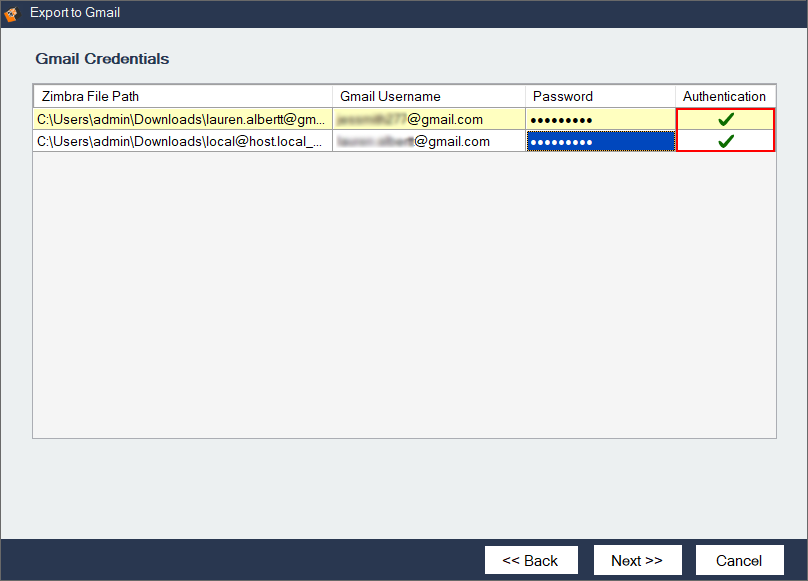Click the password field in first row
Screen dimensions: 808x581
[x=600, y=119]
